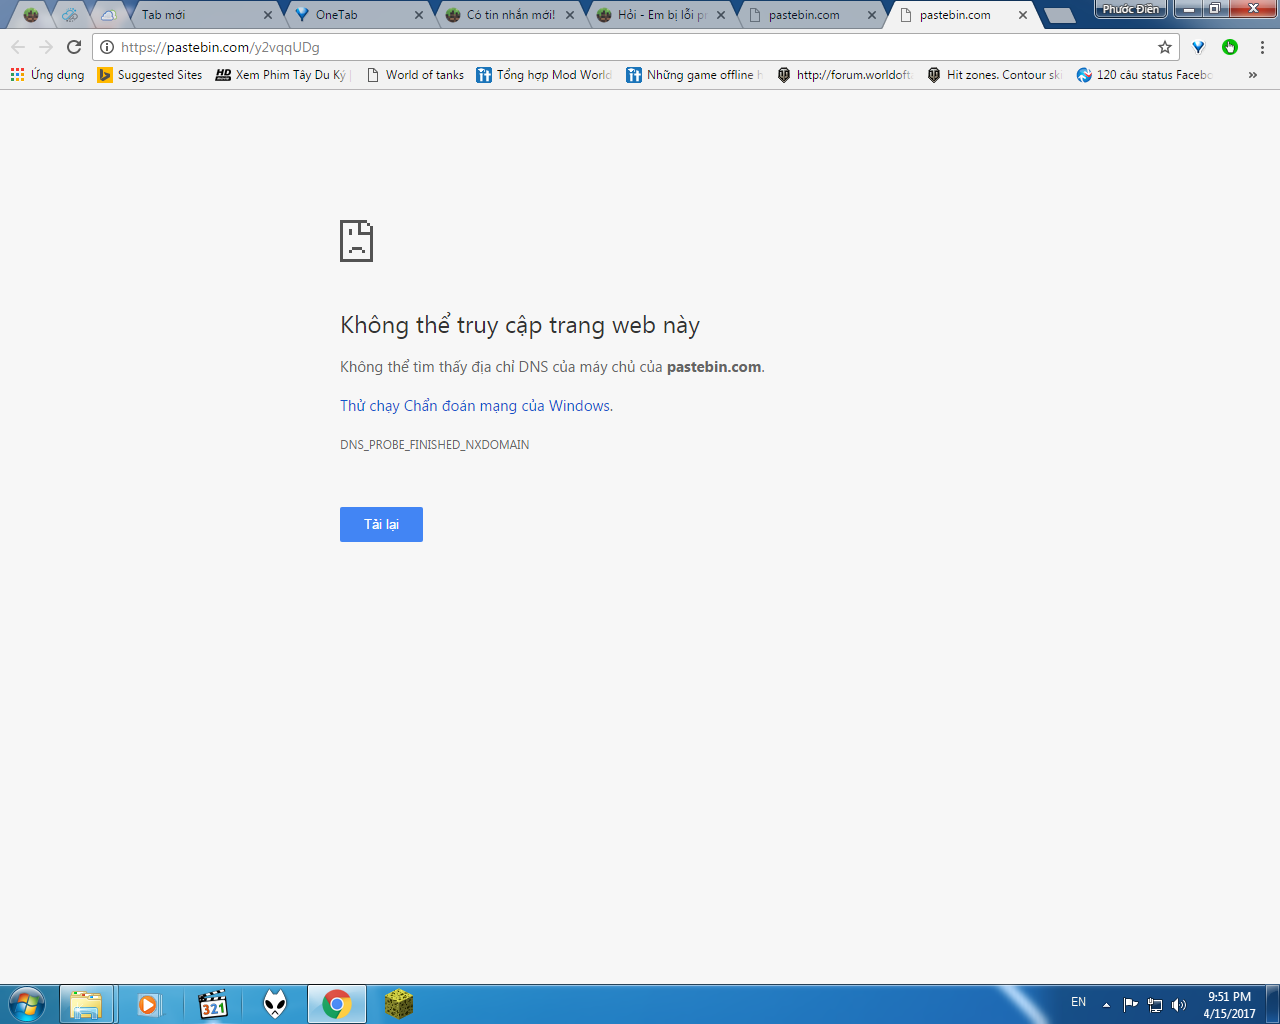Open the Chrome three-dot menu
1280x1024 pixels.
1262,47
